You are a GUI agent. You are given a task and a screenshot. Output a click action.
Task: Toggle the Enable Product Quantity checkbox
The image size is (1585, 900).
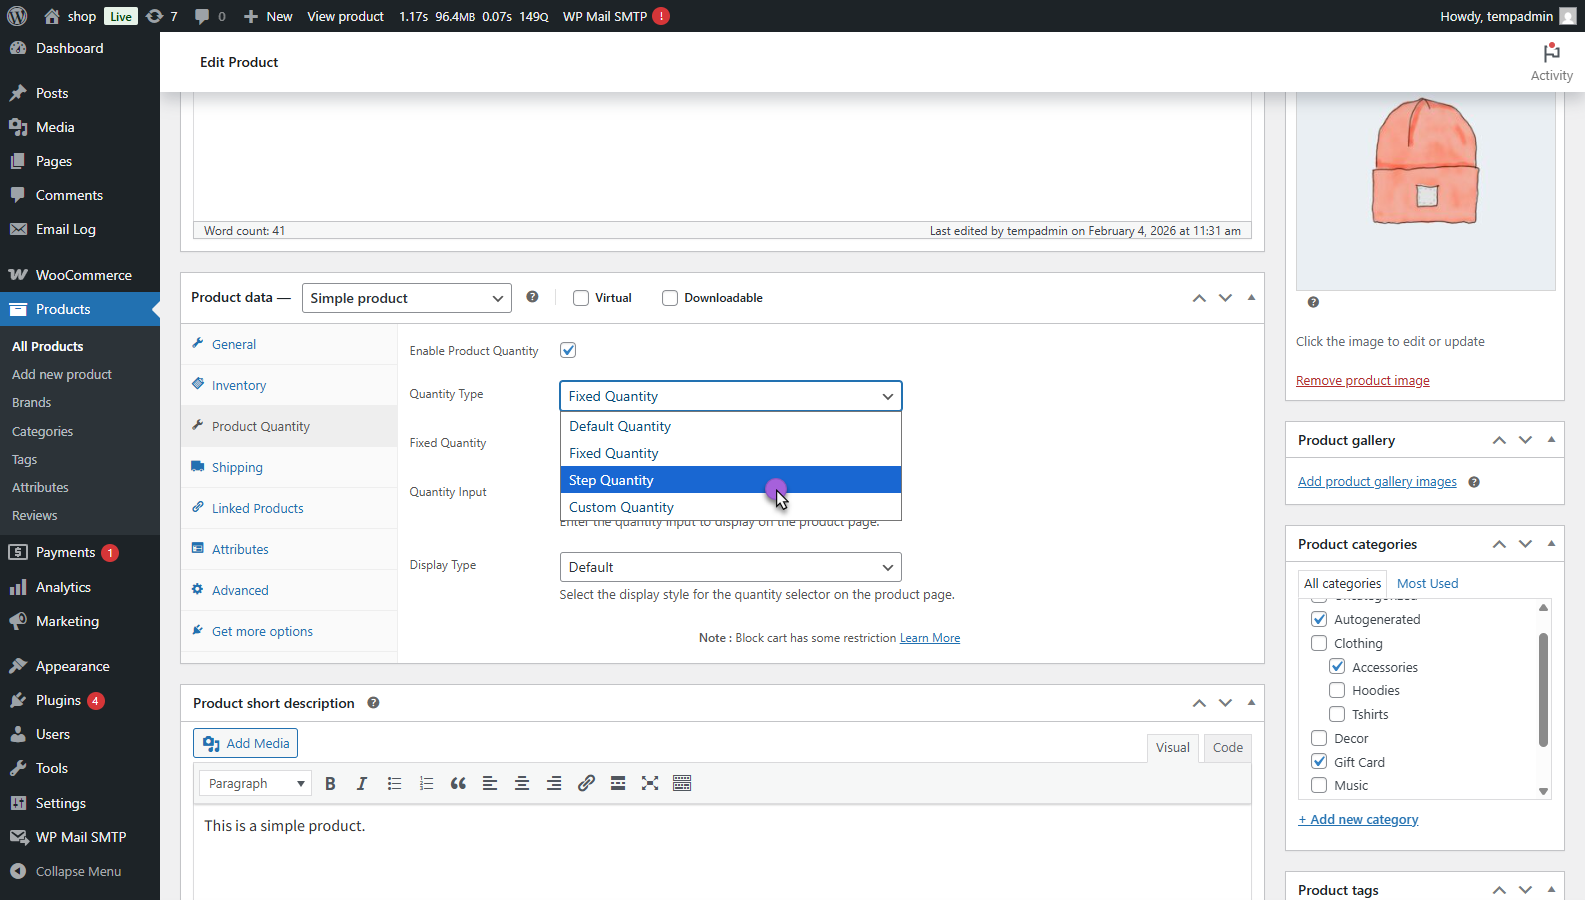coord(568,350)
